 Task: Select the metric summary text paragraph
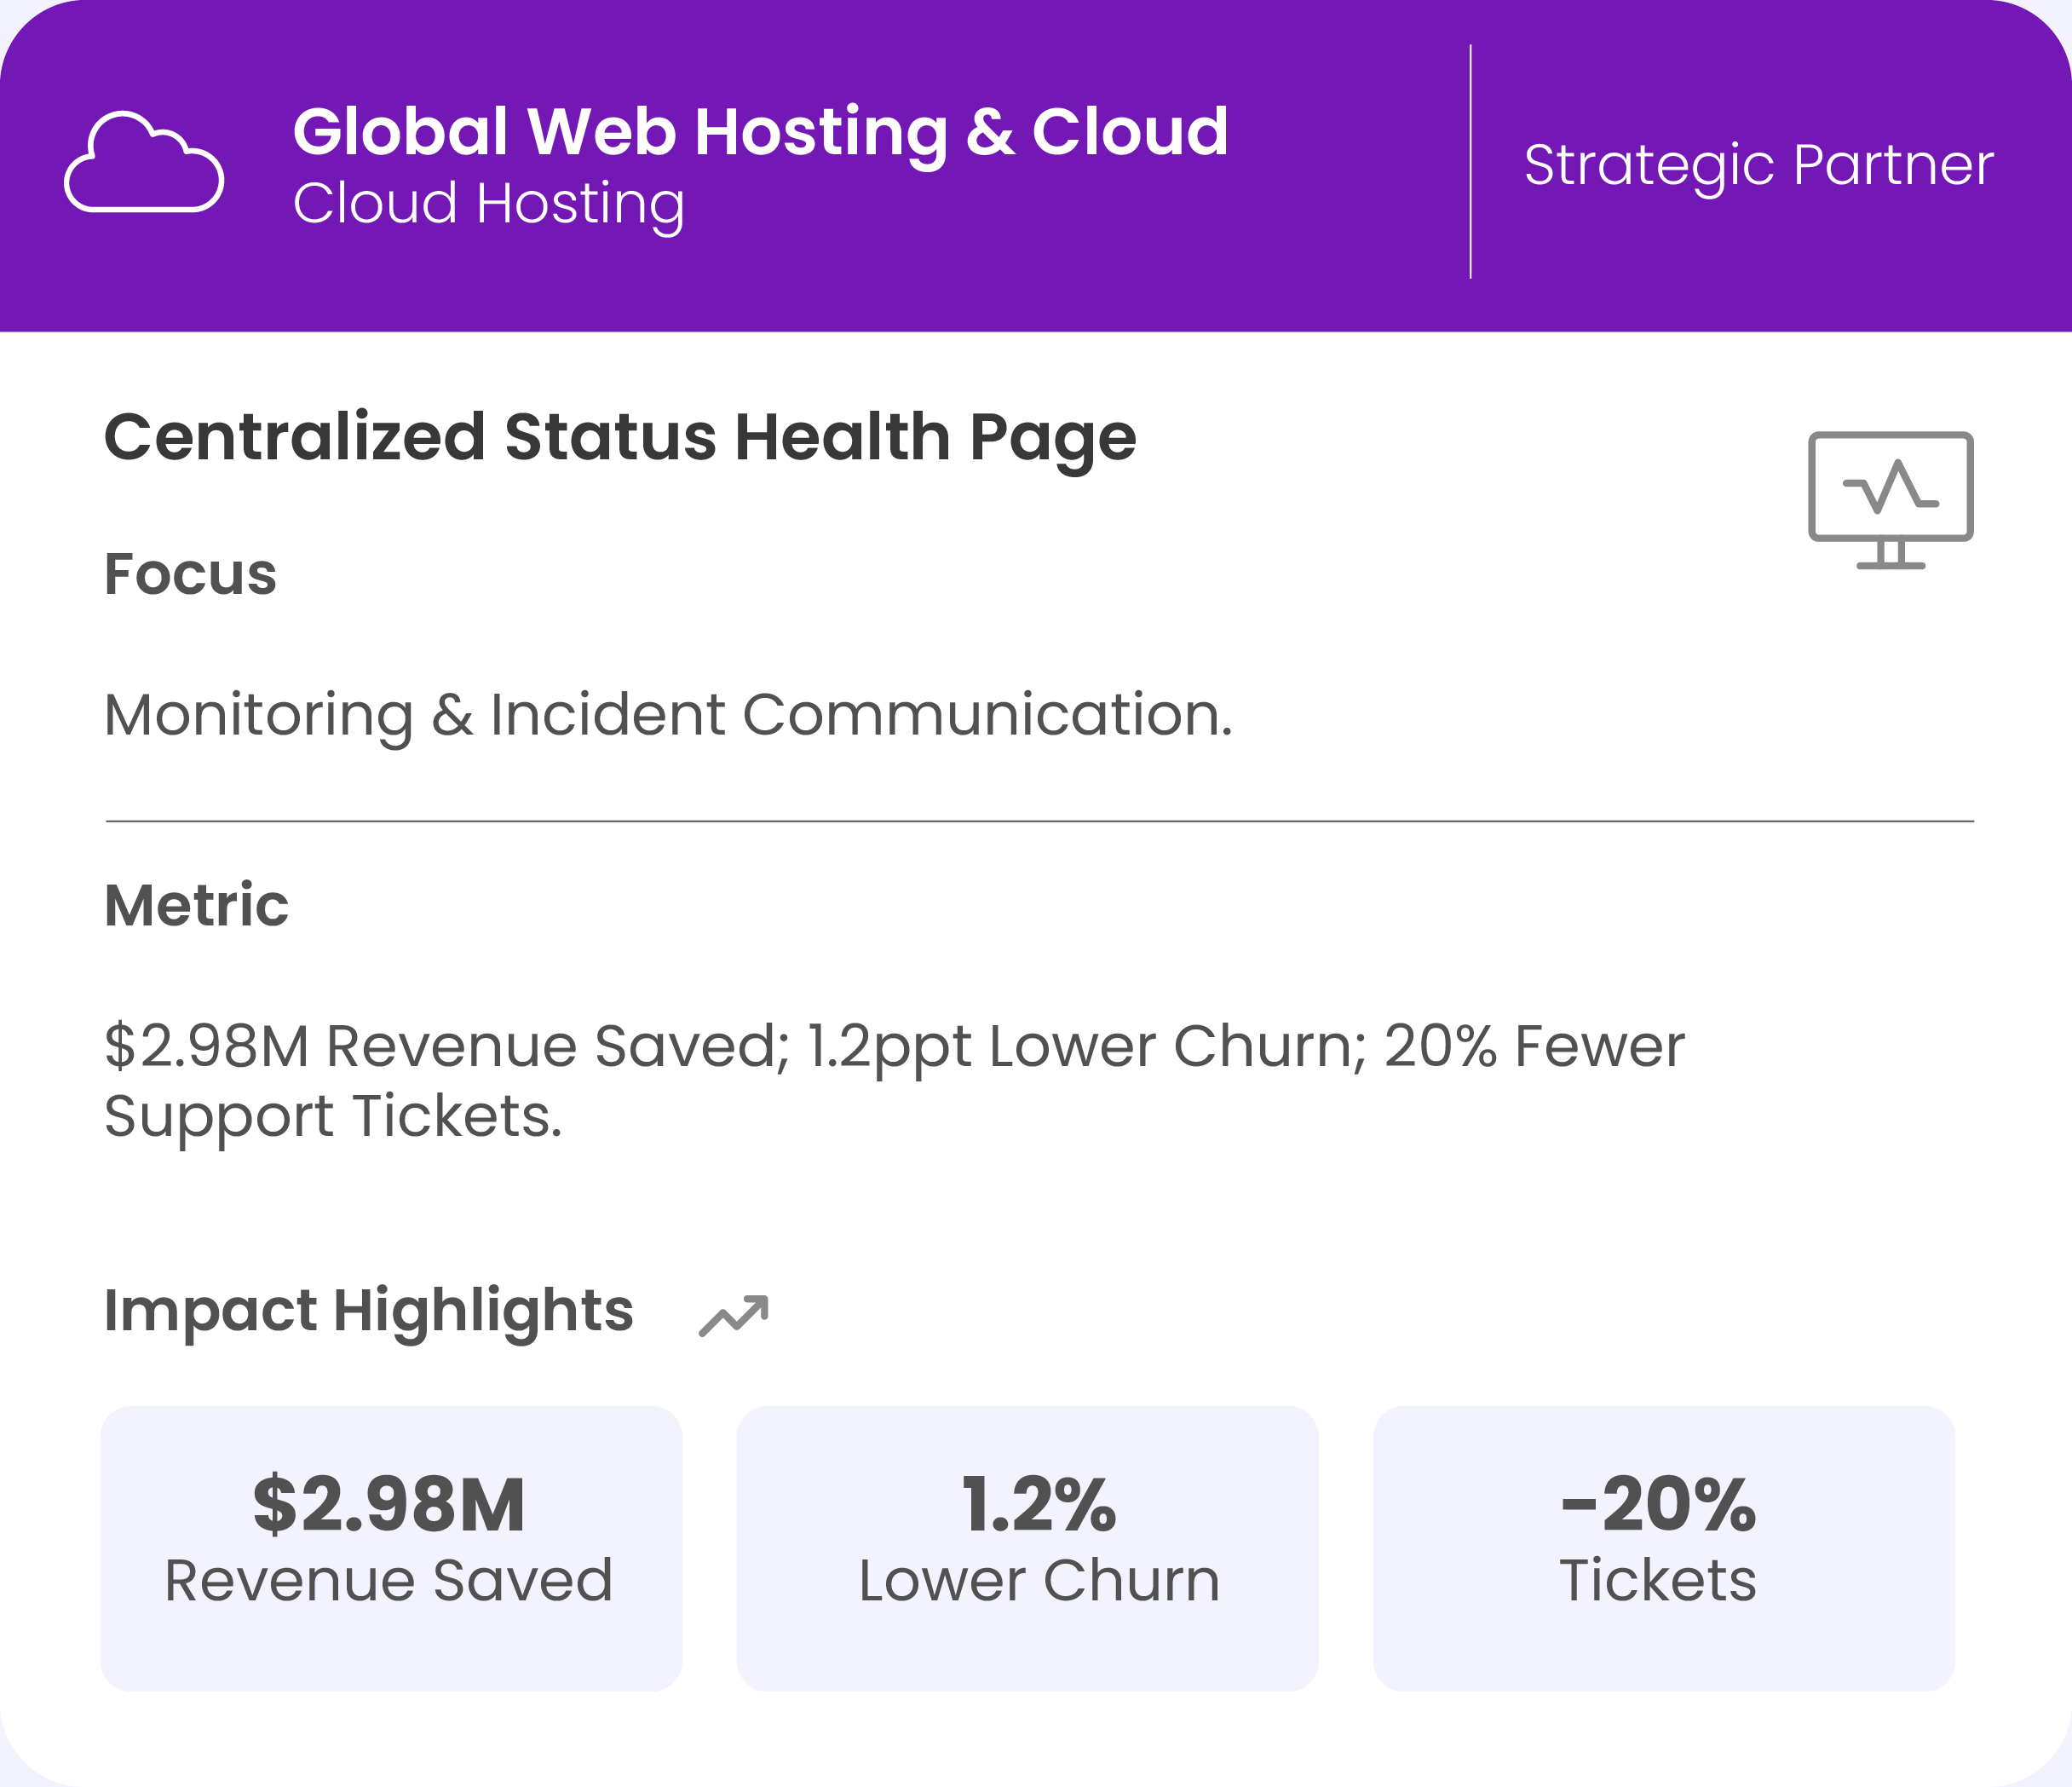pyautogui.click(x=894, y=1080)
